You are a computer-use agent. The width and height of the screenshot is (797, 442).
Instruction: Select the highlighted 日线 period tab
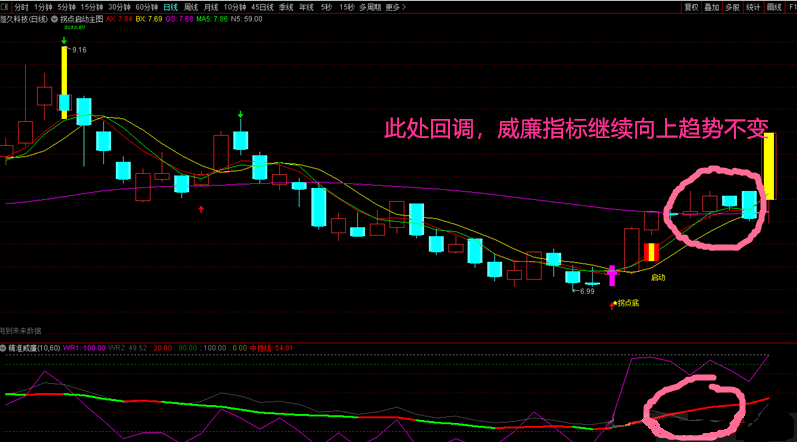170,7
